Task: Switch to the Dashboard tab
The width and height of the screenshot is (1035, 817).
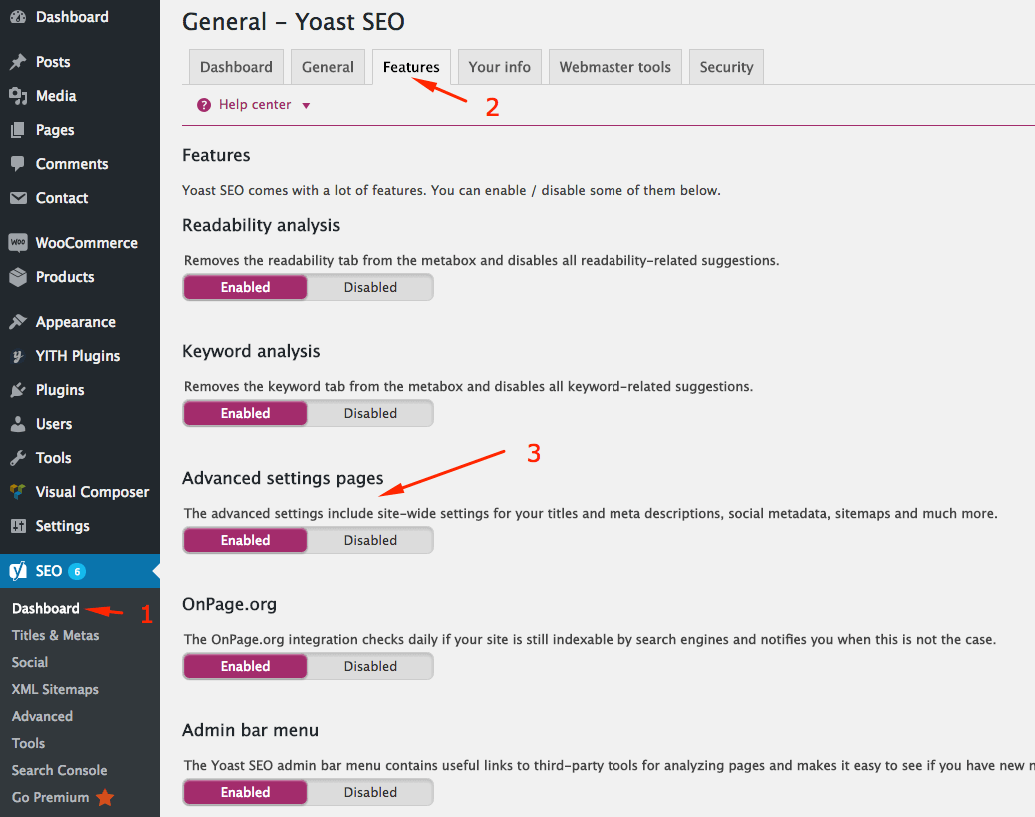Action: coord(236,67)
